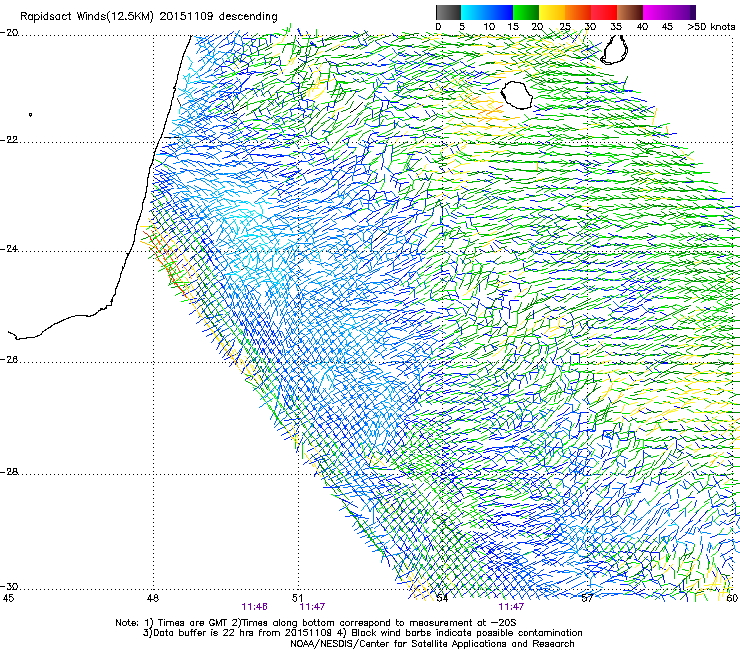Click the green 15-20 knots color swatch

point(526,12)
